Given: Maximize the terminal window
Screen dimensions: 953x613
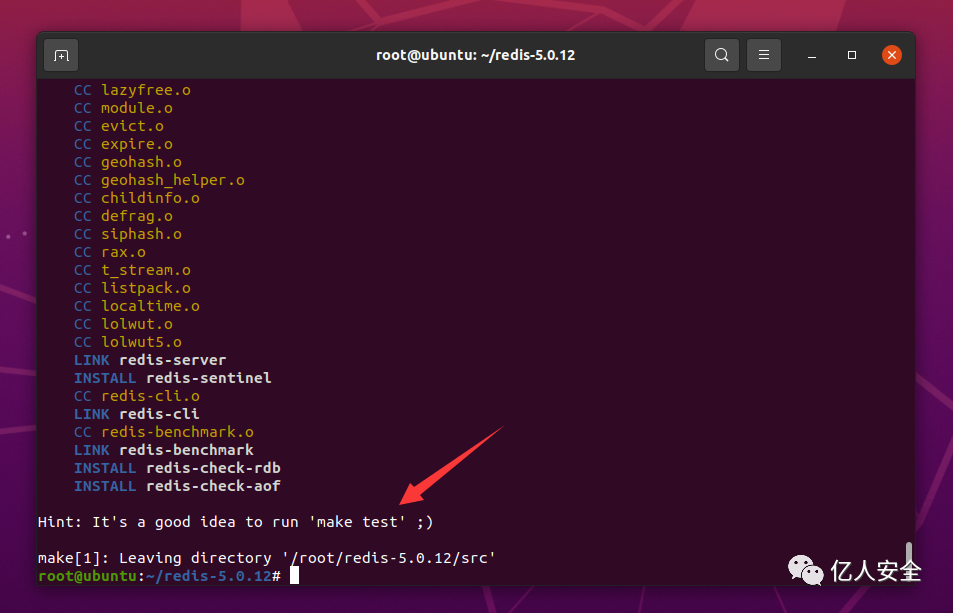Looking at the screenshot, I should [852, 55].
